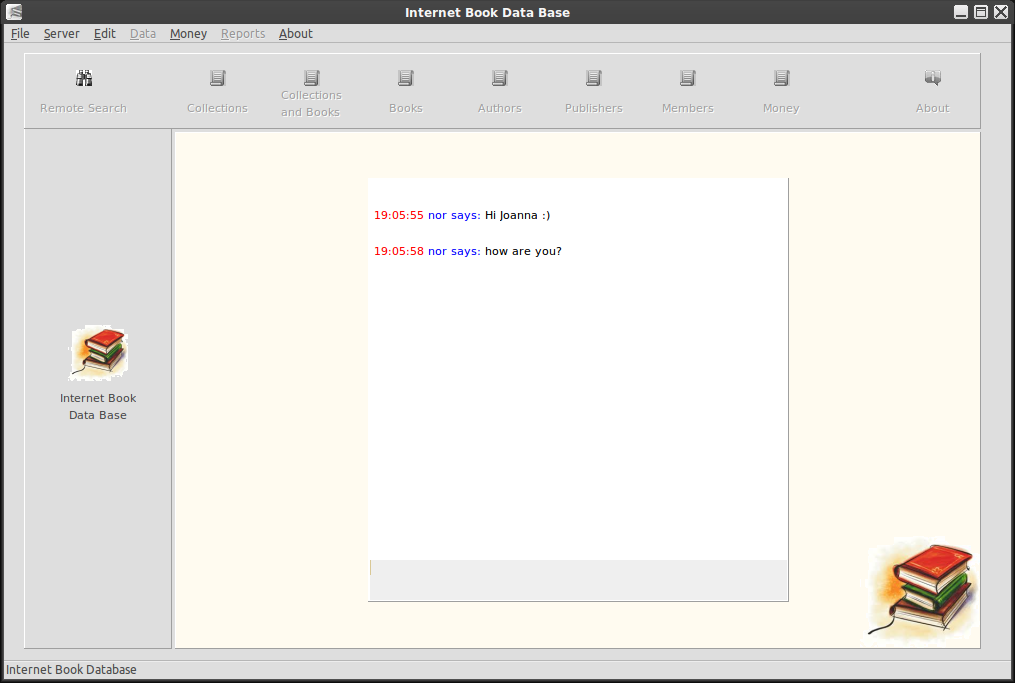Open the Server menu
The width and height of the screenshot is (1015, 683).
coord(61,34)
